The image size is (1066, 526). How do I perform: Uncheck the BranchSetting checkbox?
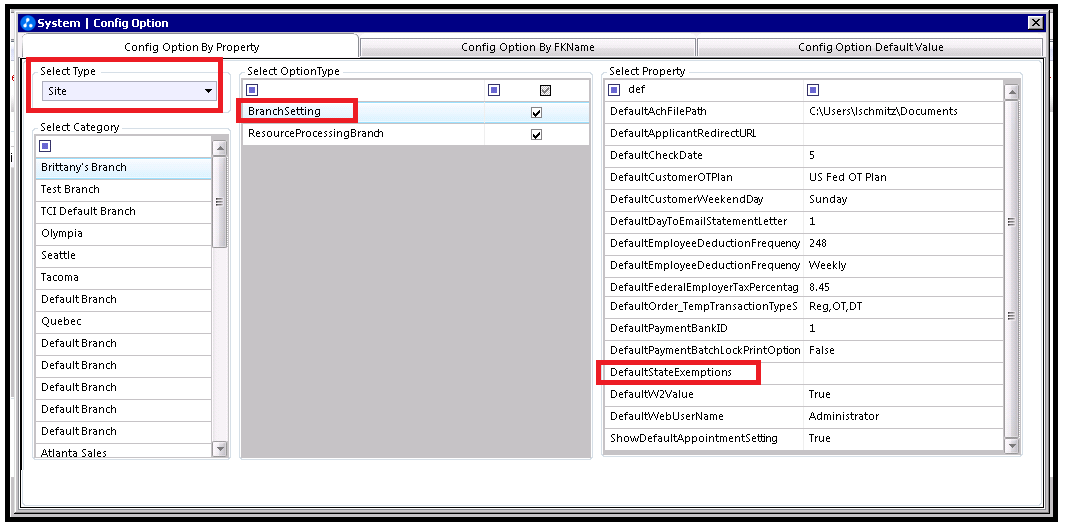pyautogui.click(x=536, y=113)
